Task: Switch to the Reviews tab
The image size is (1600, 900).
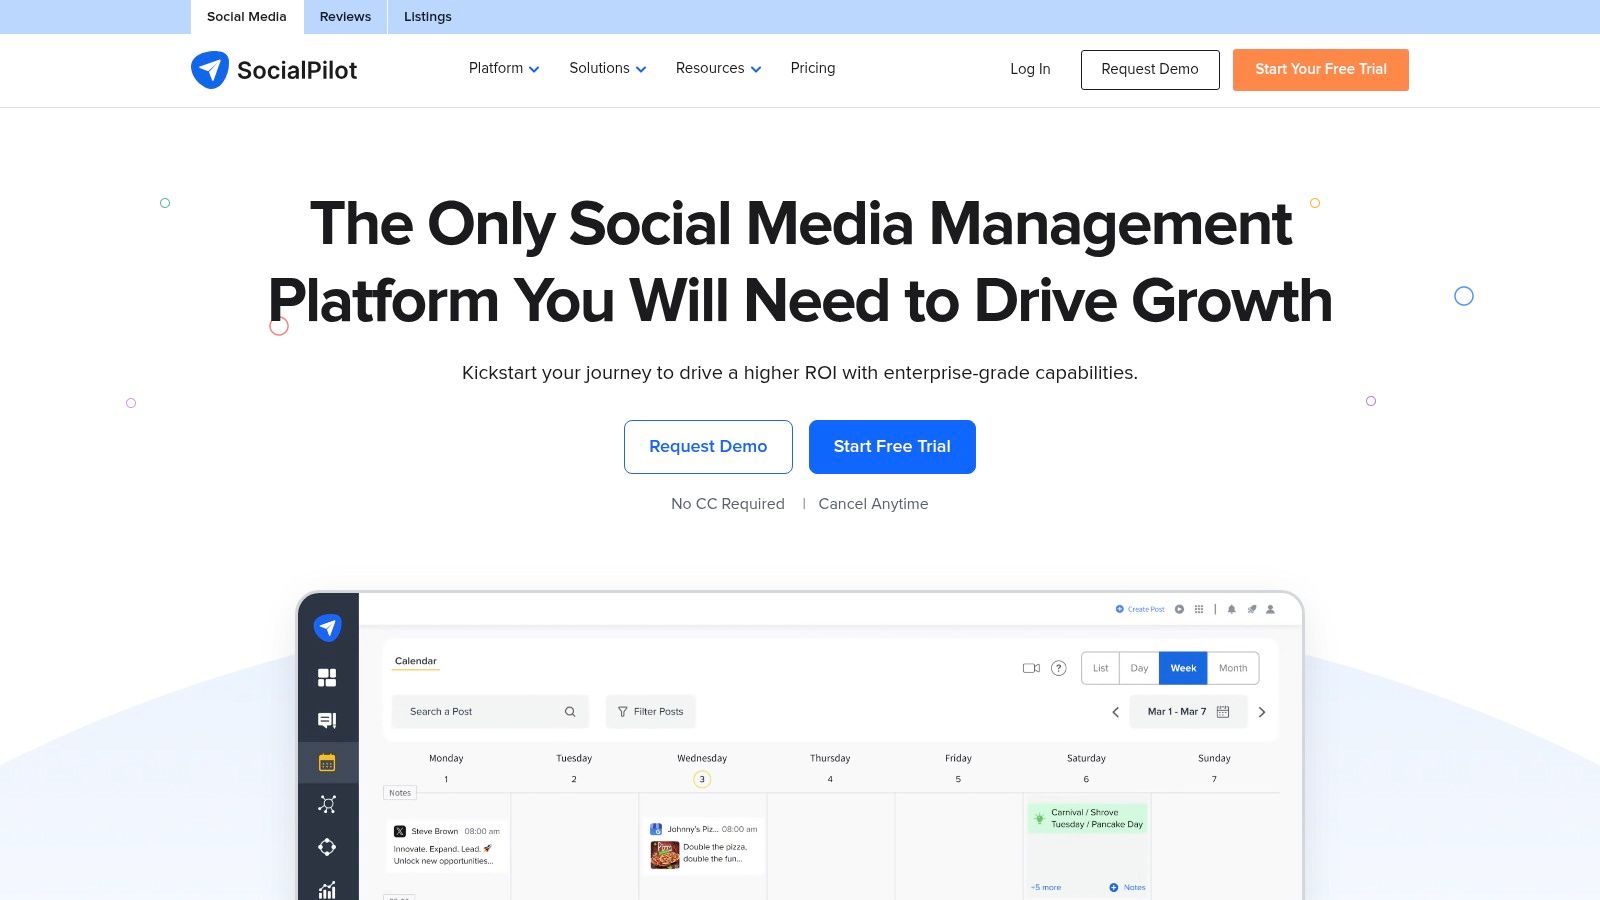Action: pos(344,16)
